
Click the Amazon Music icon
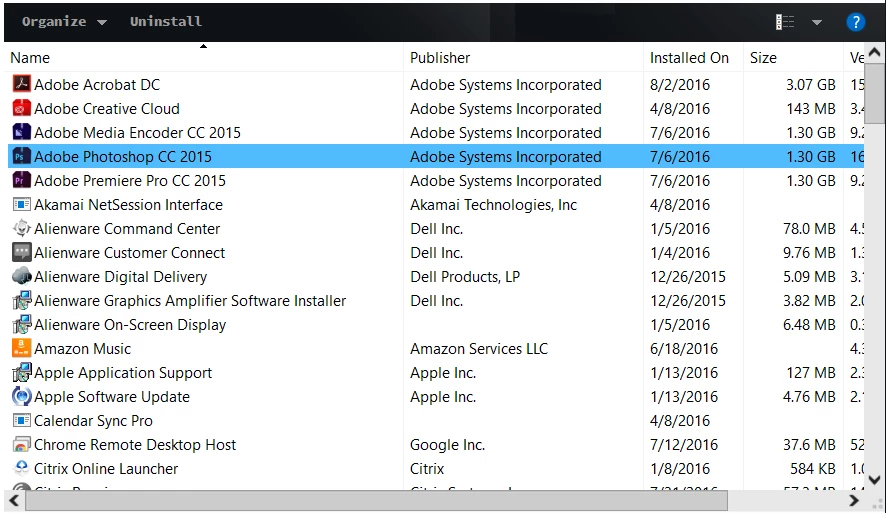[x=21, y=348]
